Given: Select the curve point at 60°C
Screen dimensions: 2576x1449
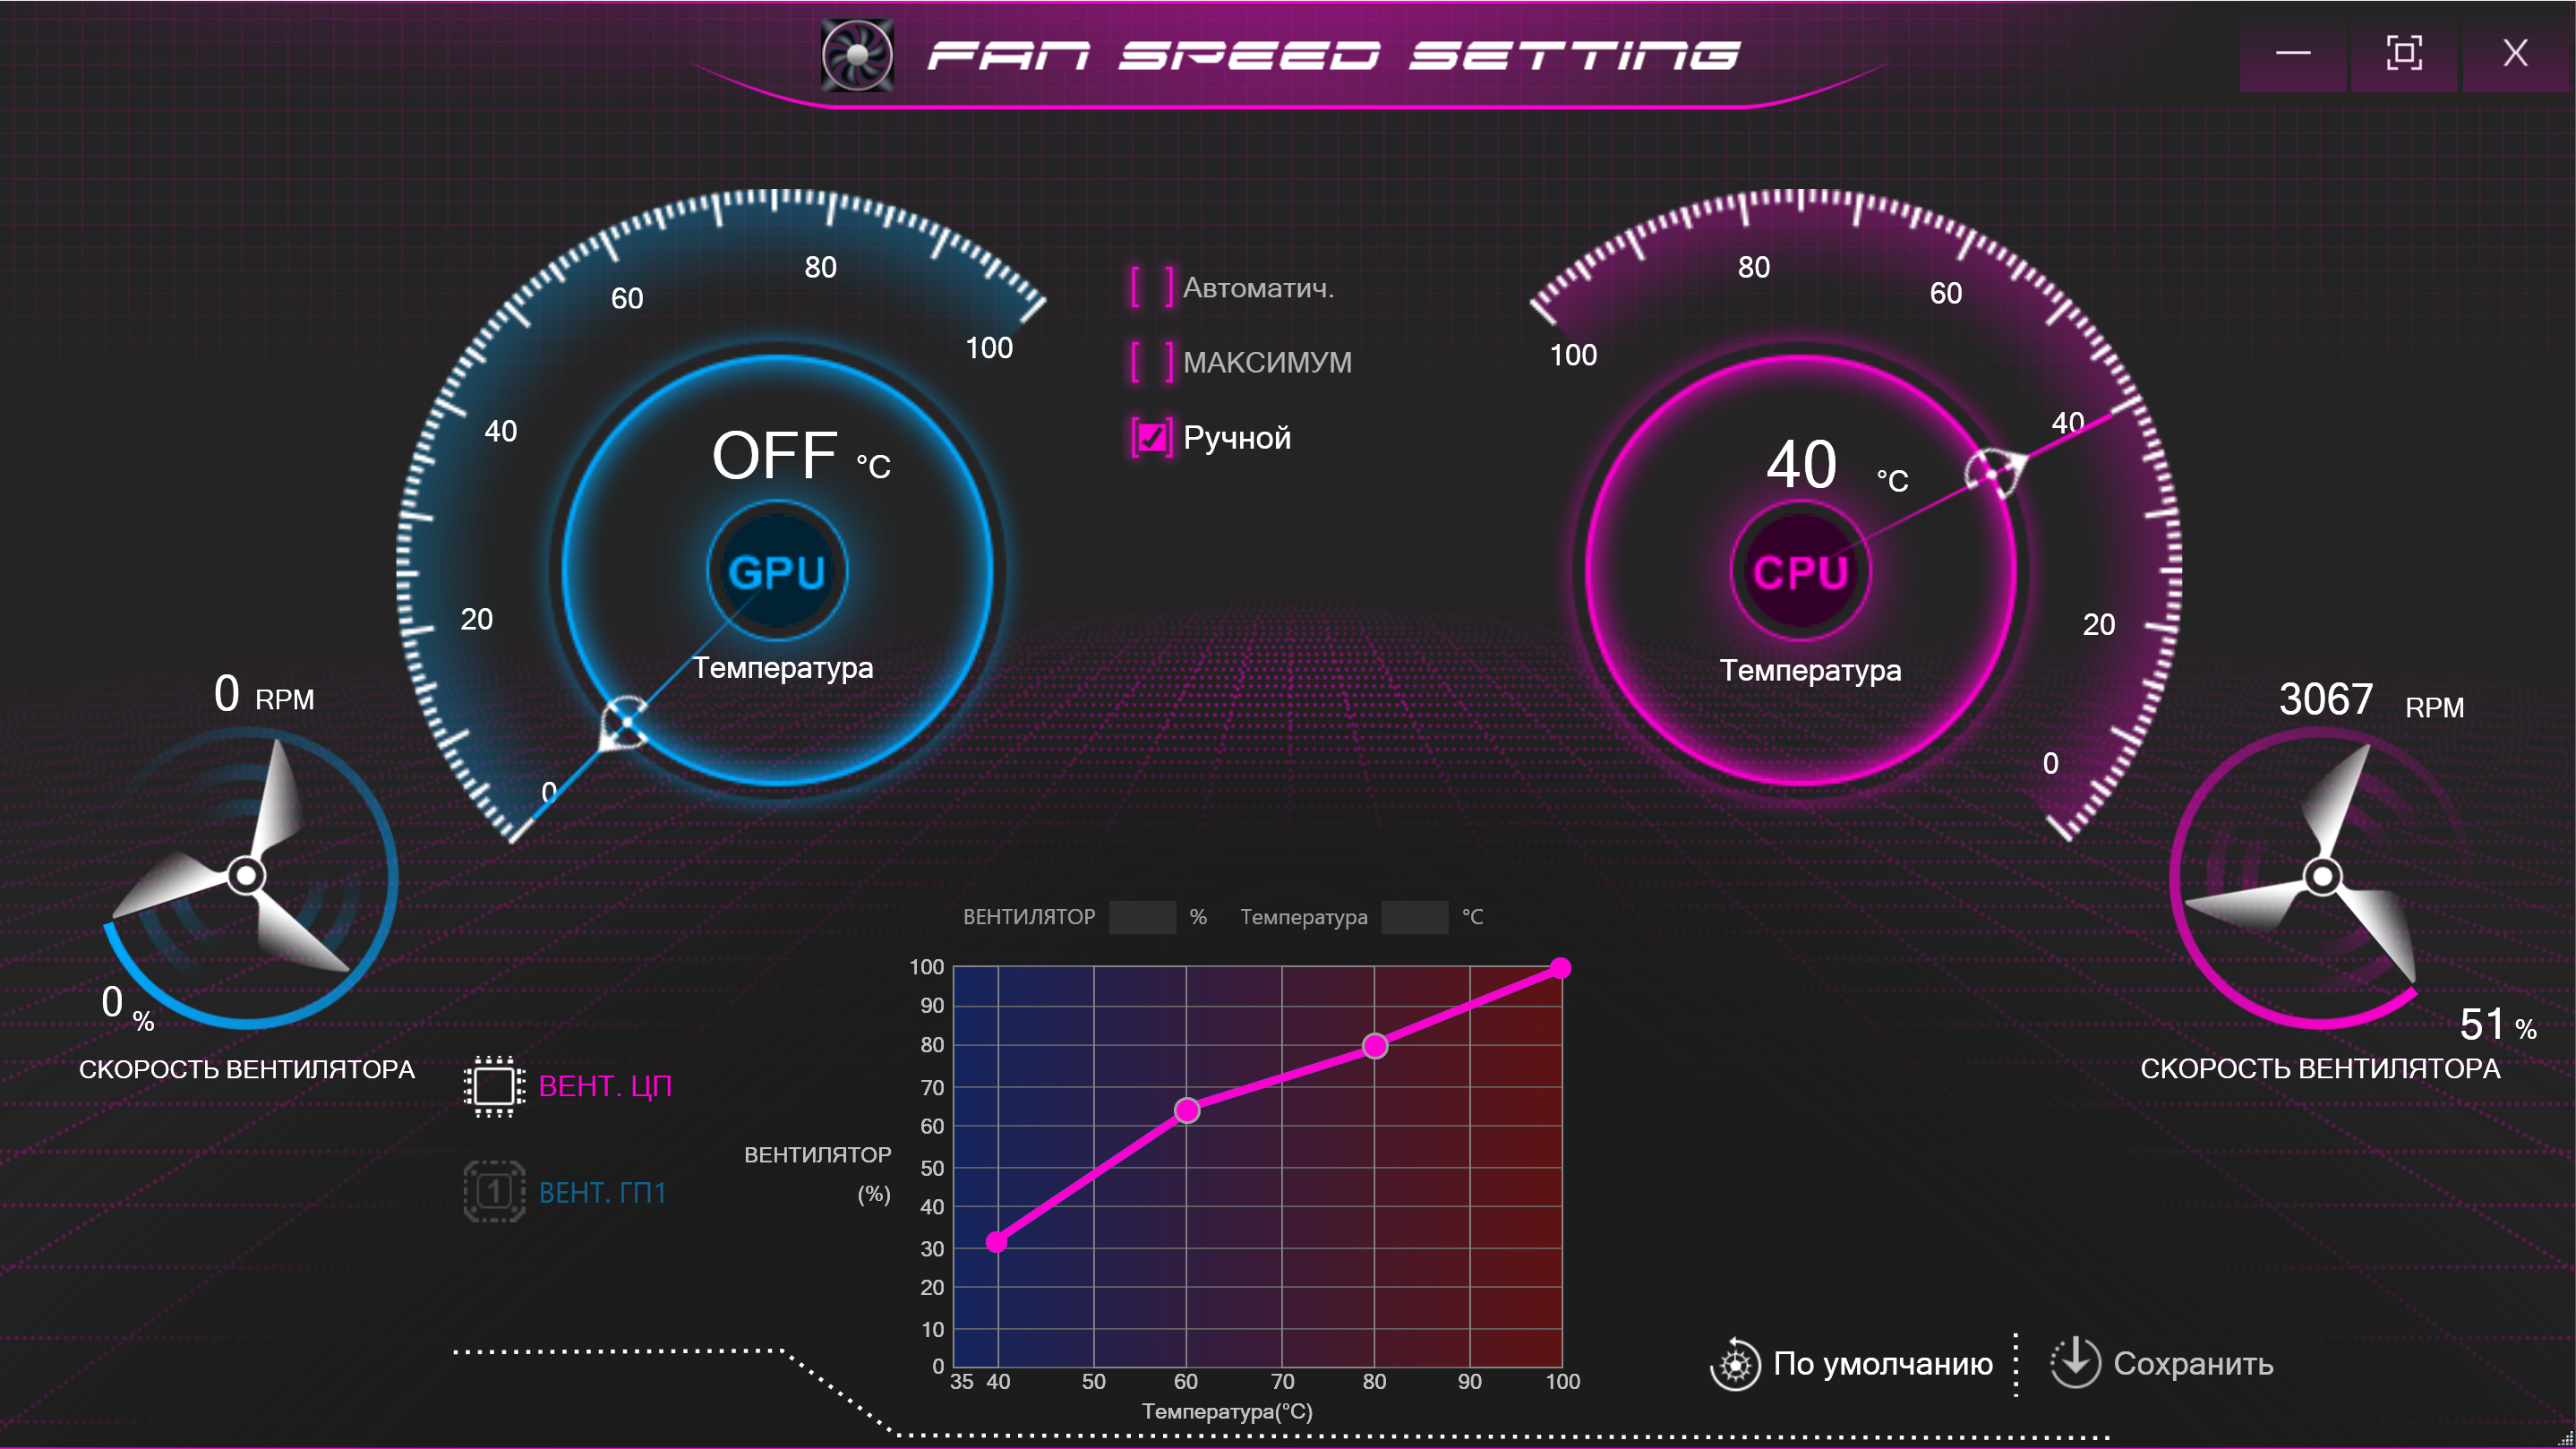Looking at the screenshot, I should tap(1187, 1110).
